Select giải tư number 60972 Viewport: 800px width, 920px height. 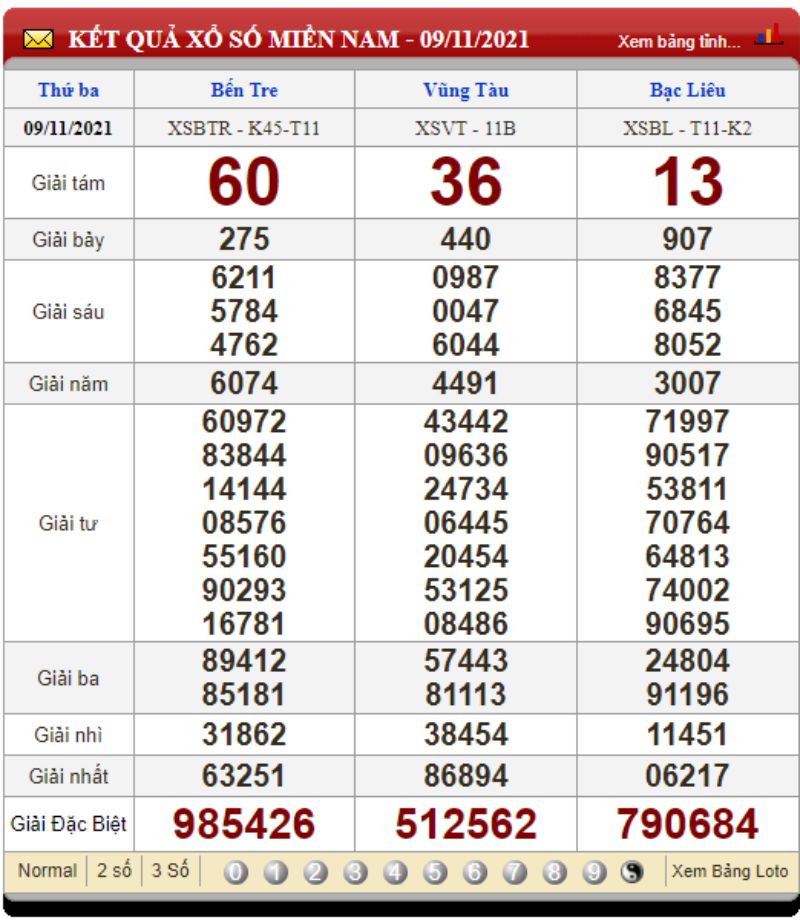click(x=244, y=422)
